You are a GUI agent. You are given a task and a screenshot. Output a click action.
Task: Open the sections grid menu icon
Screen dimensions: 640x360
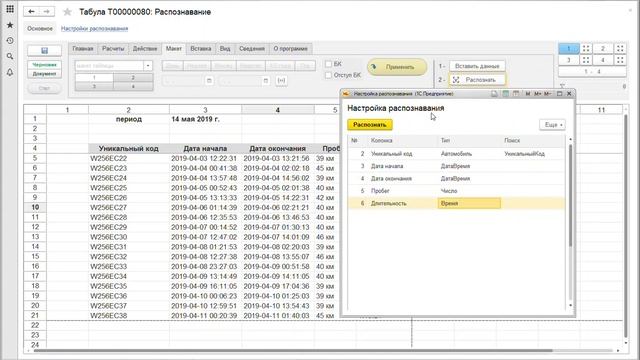point(10,9)
